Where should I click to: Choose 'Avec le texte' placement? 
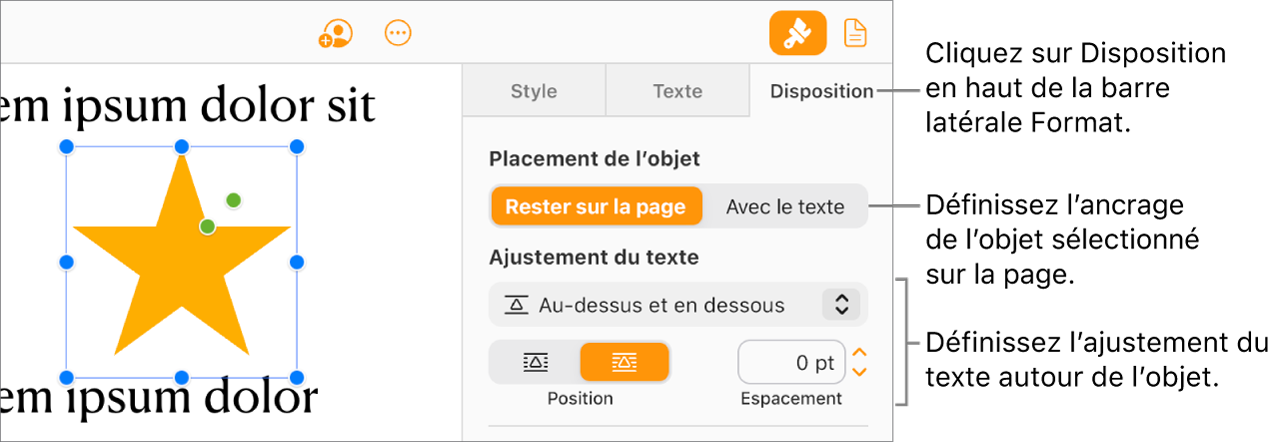[785, 207]
